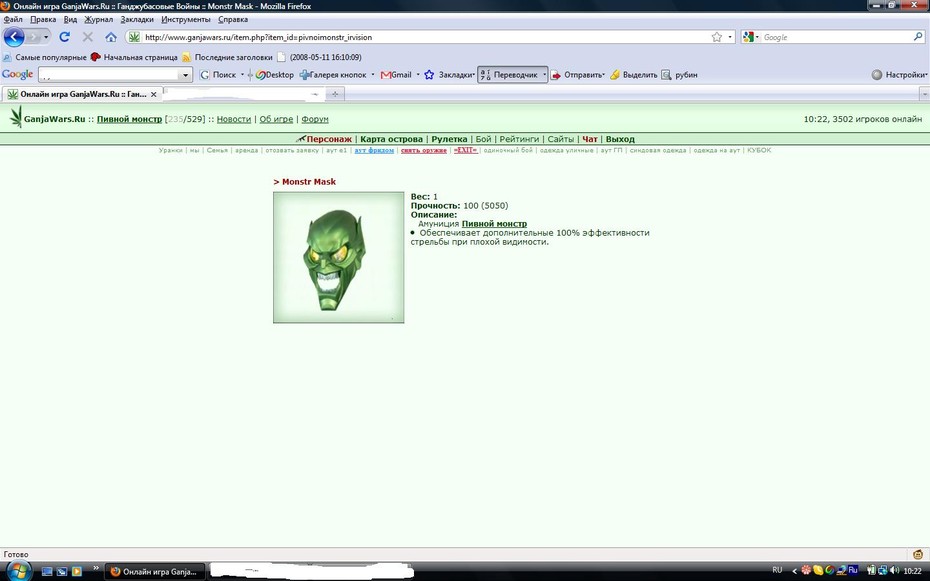
Task: Click снять оружие quick link
Action: click(423, 151)
